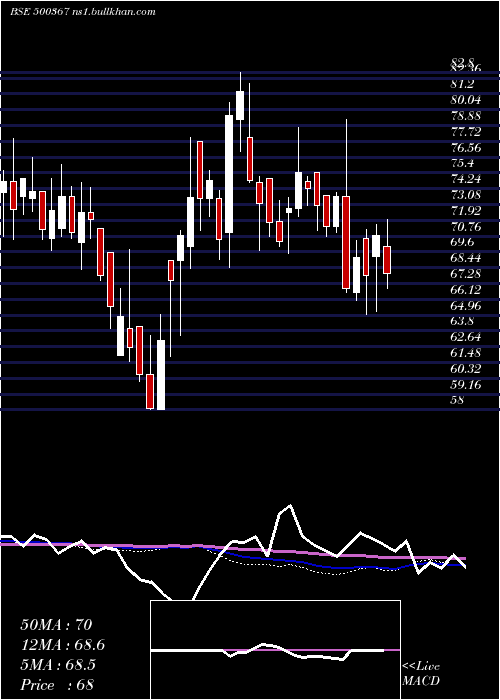500x700 pixels.
Task: Click the 69.6 price level label
Action: pyautogui.click(x=463, y=242)
